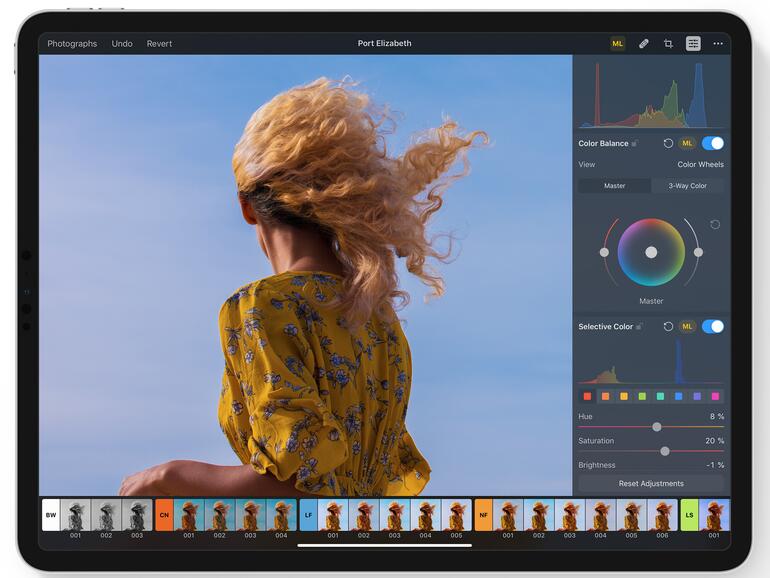Toggle the Color Balance switch off
Viewport: 770px width, 578px height.
click(x=713, y=143)
